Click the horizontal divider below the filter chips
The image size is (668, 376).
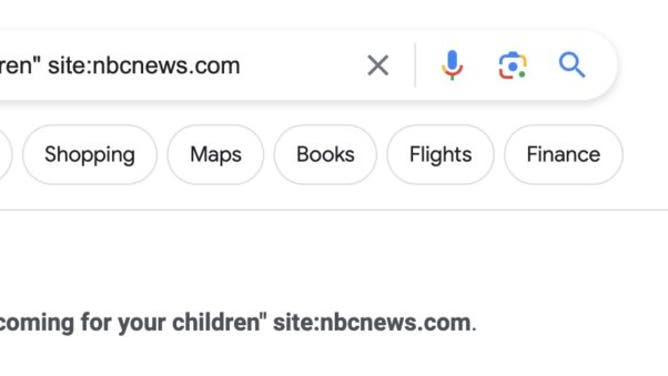(334, 210)
